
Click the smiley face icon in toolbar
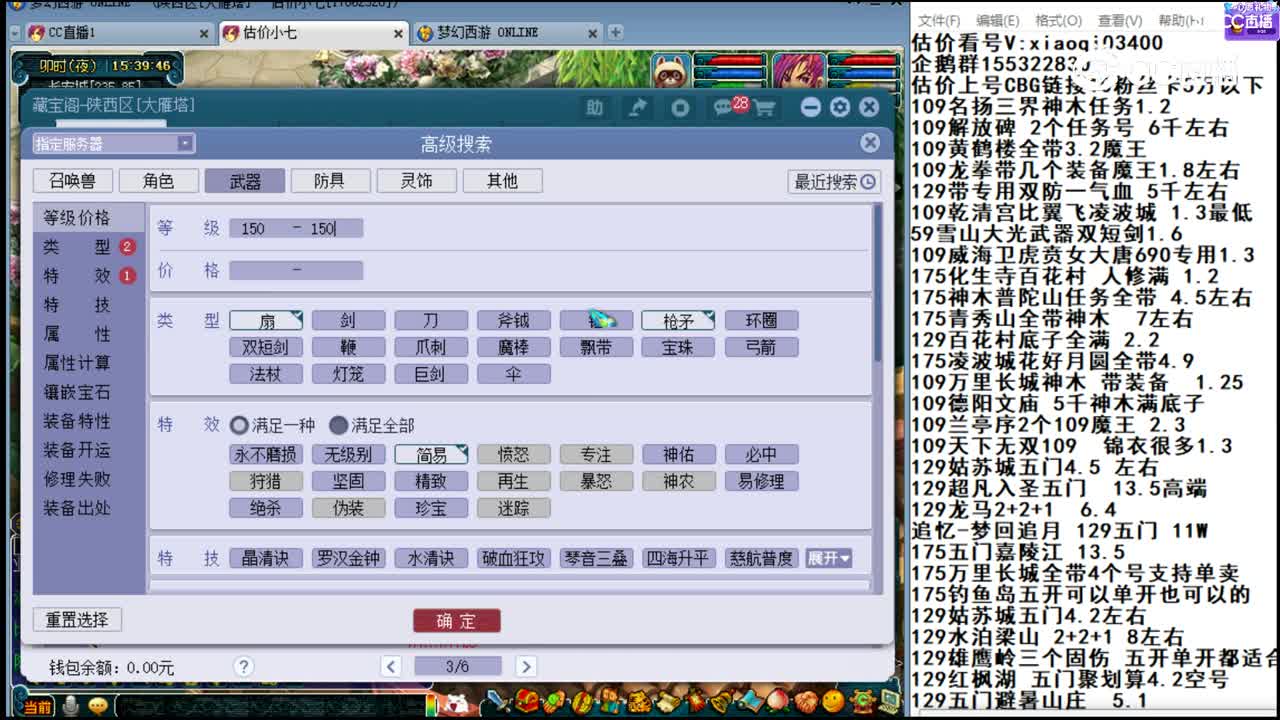coord(833,701)
